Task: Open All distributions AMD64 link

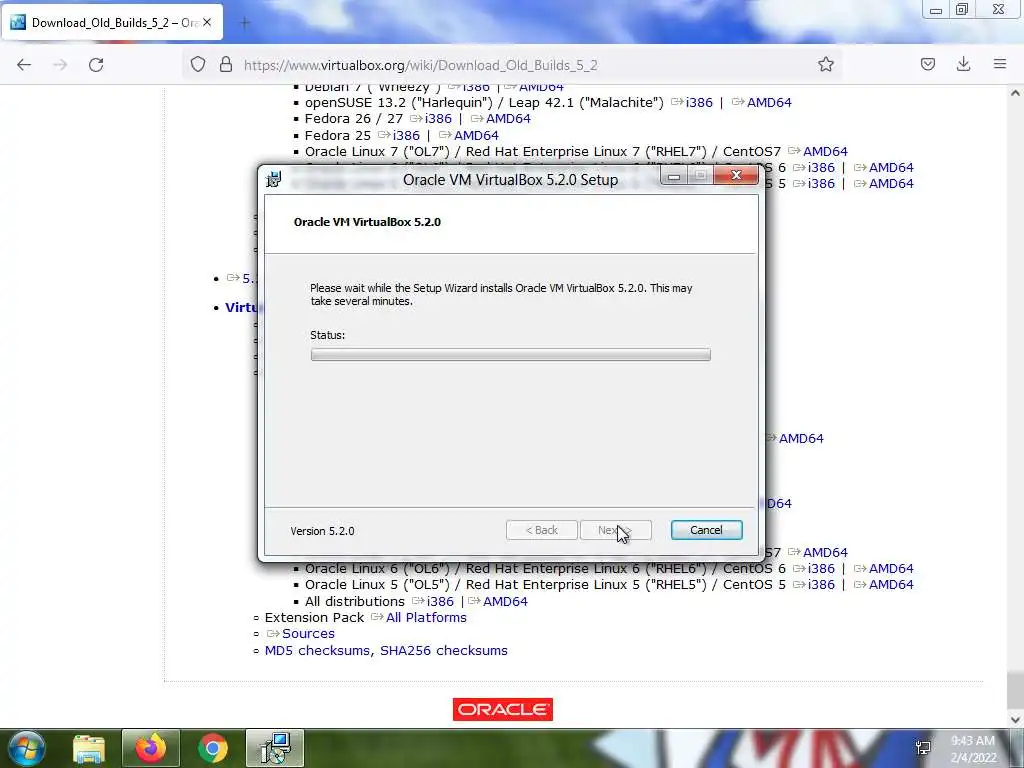Action: click(505, 601)
